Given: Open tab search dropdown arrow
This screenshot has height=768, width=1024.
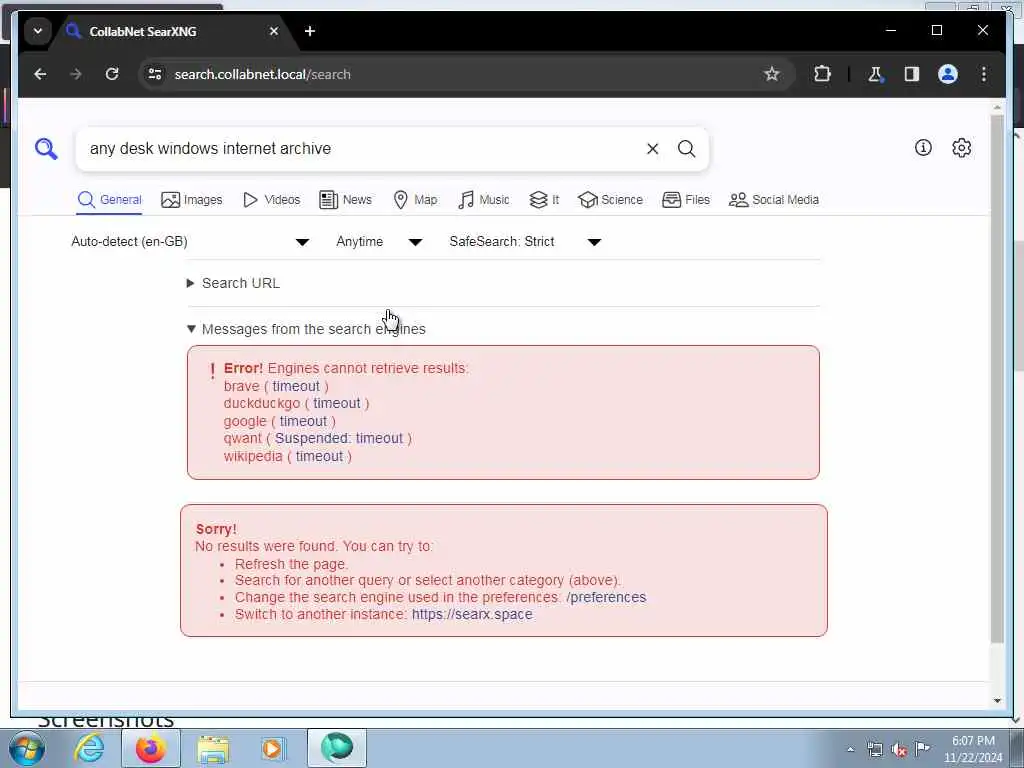Looking at the screenshot, I should point(38,31).
